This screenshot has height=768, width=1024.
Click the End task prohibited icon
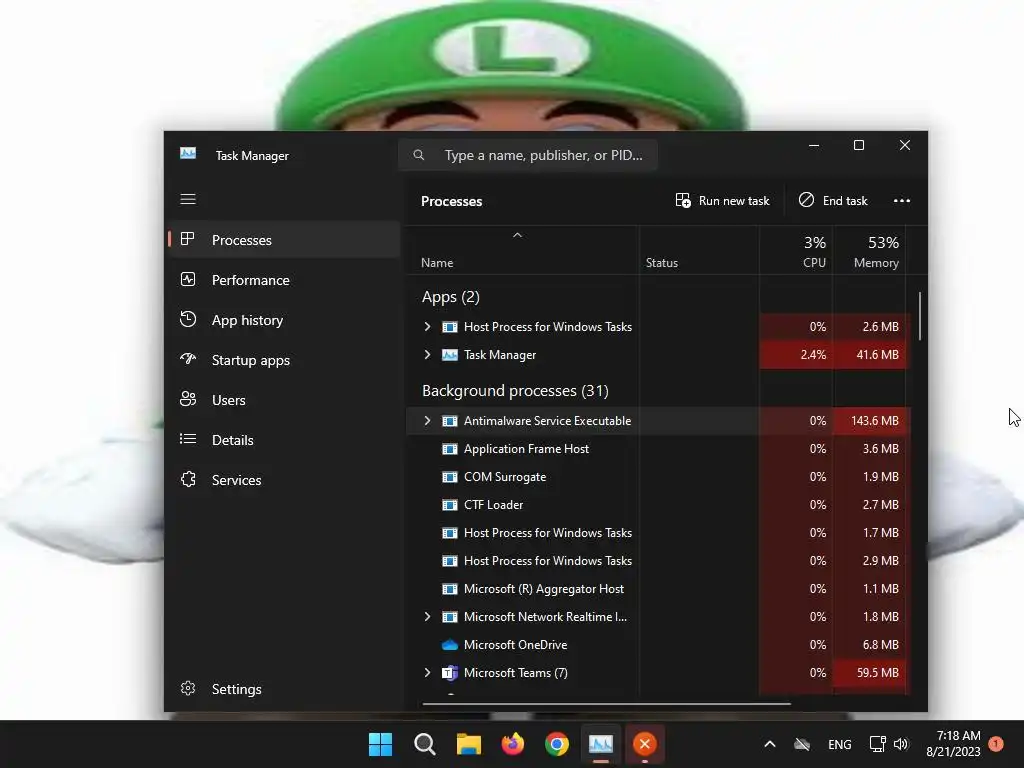(806, 200)
